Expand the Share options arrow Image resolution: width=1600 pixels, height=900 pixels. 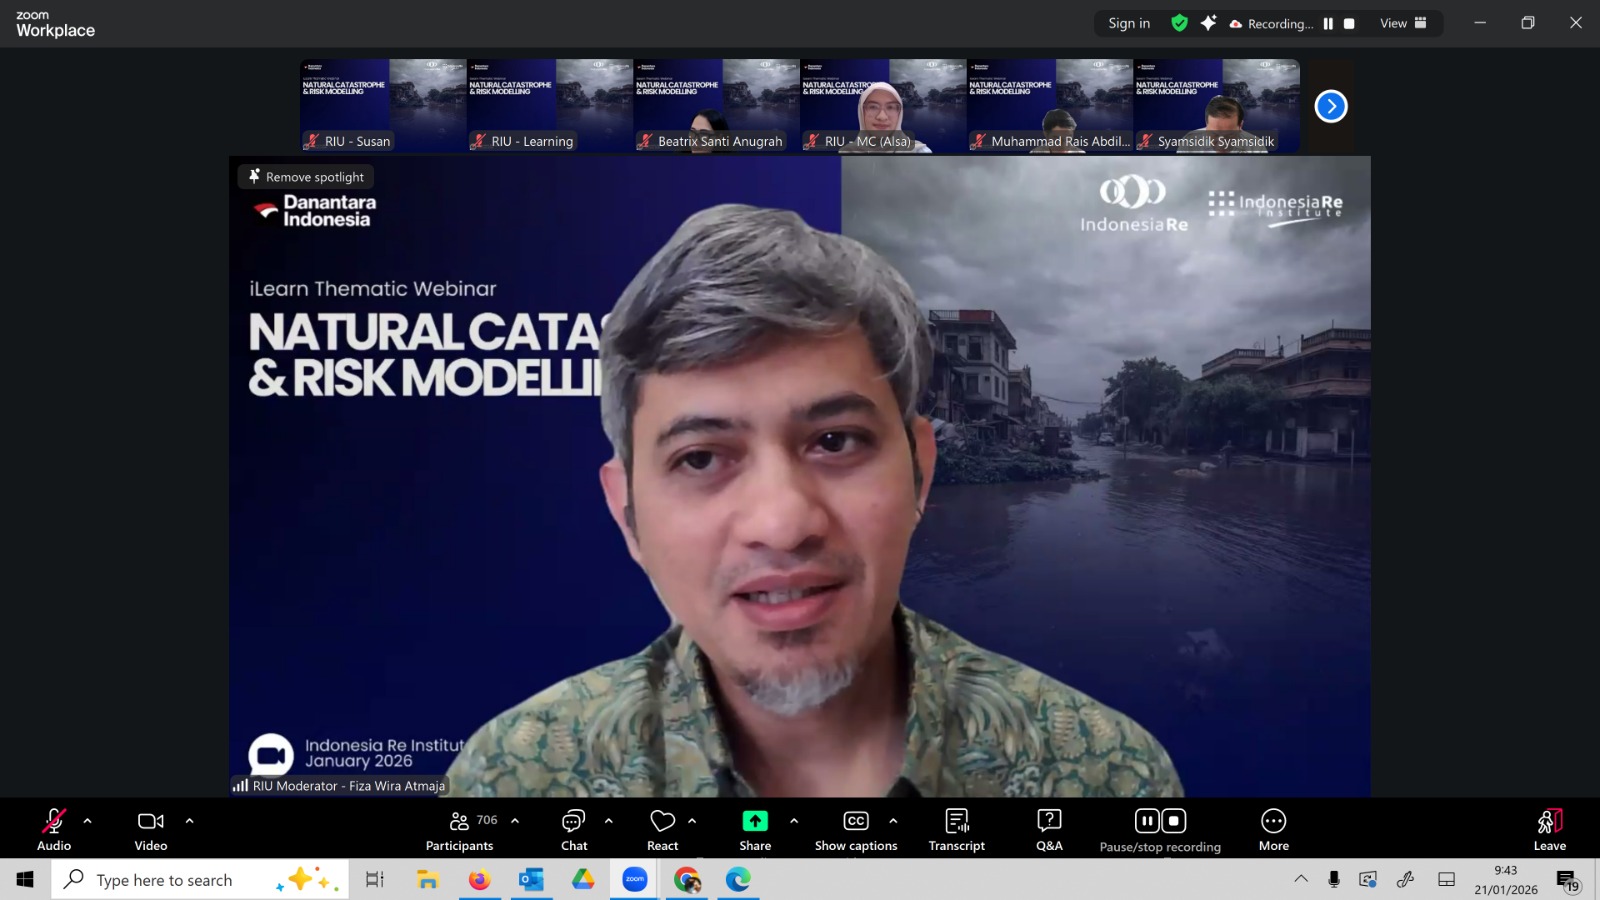click(x=794, y=821)
